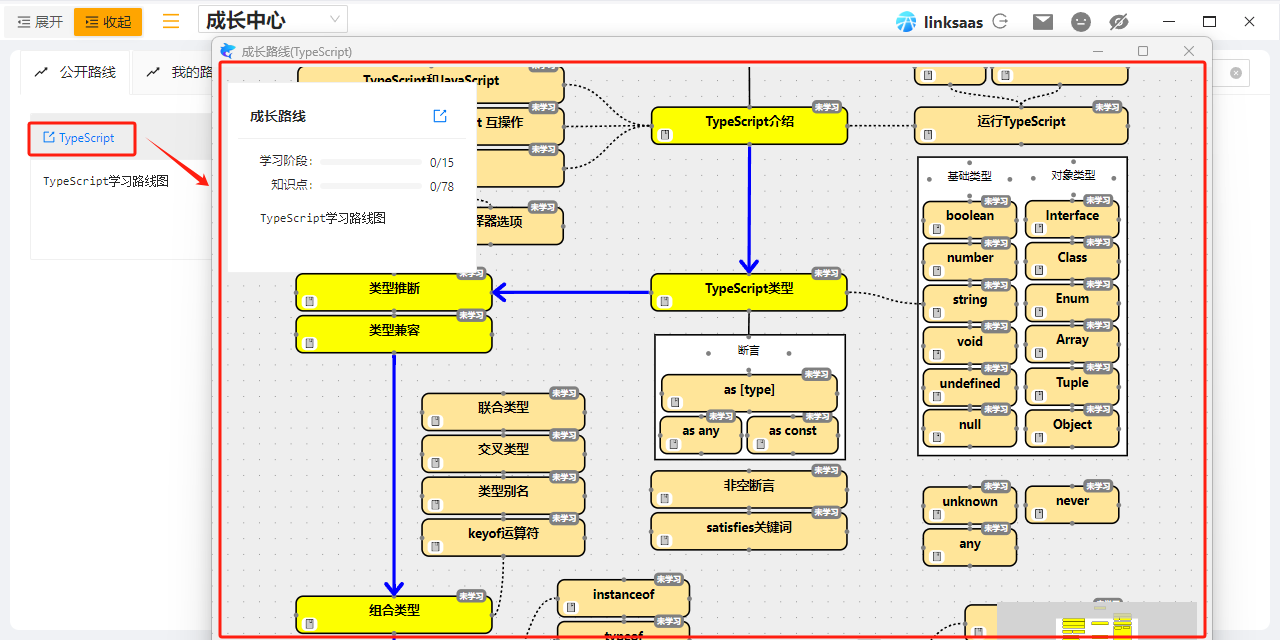Click the linksaas logo icon
The width and height of the screenshot is (1280, 640).
(x=906, y=22)
